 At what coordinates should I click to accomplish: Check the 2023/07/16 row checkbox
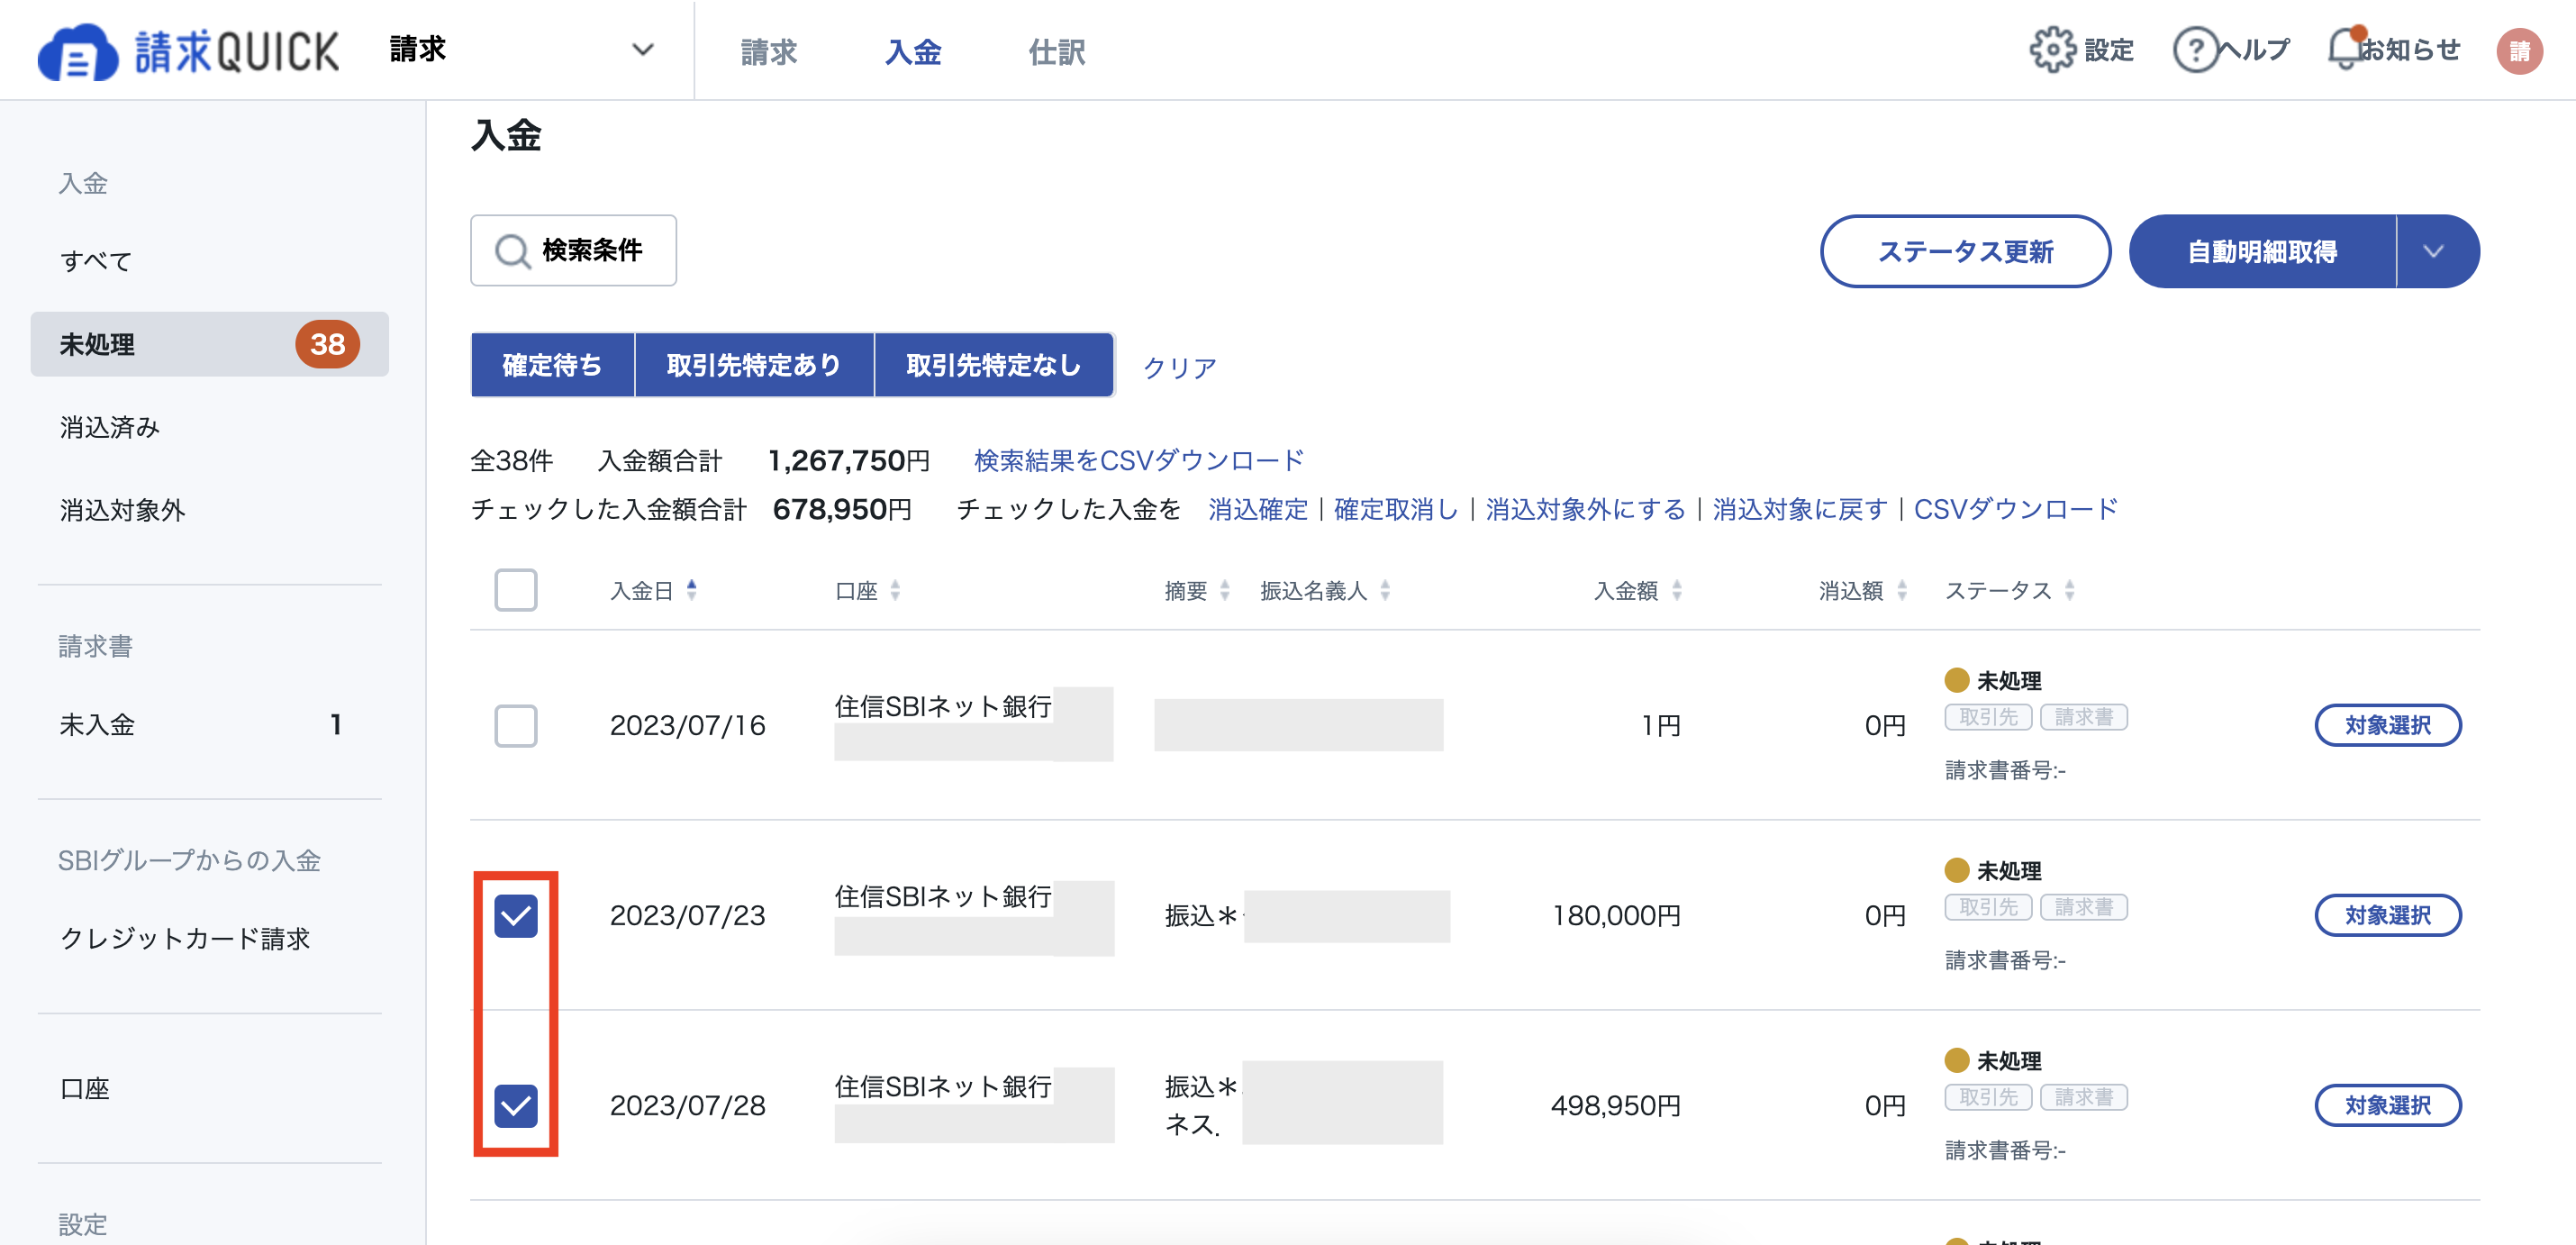pos(516,726)
